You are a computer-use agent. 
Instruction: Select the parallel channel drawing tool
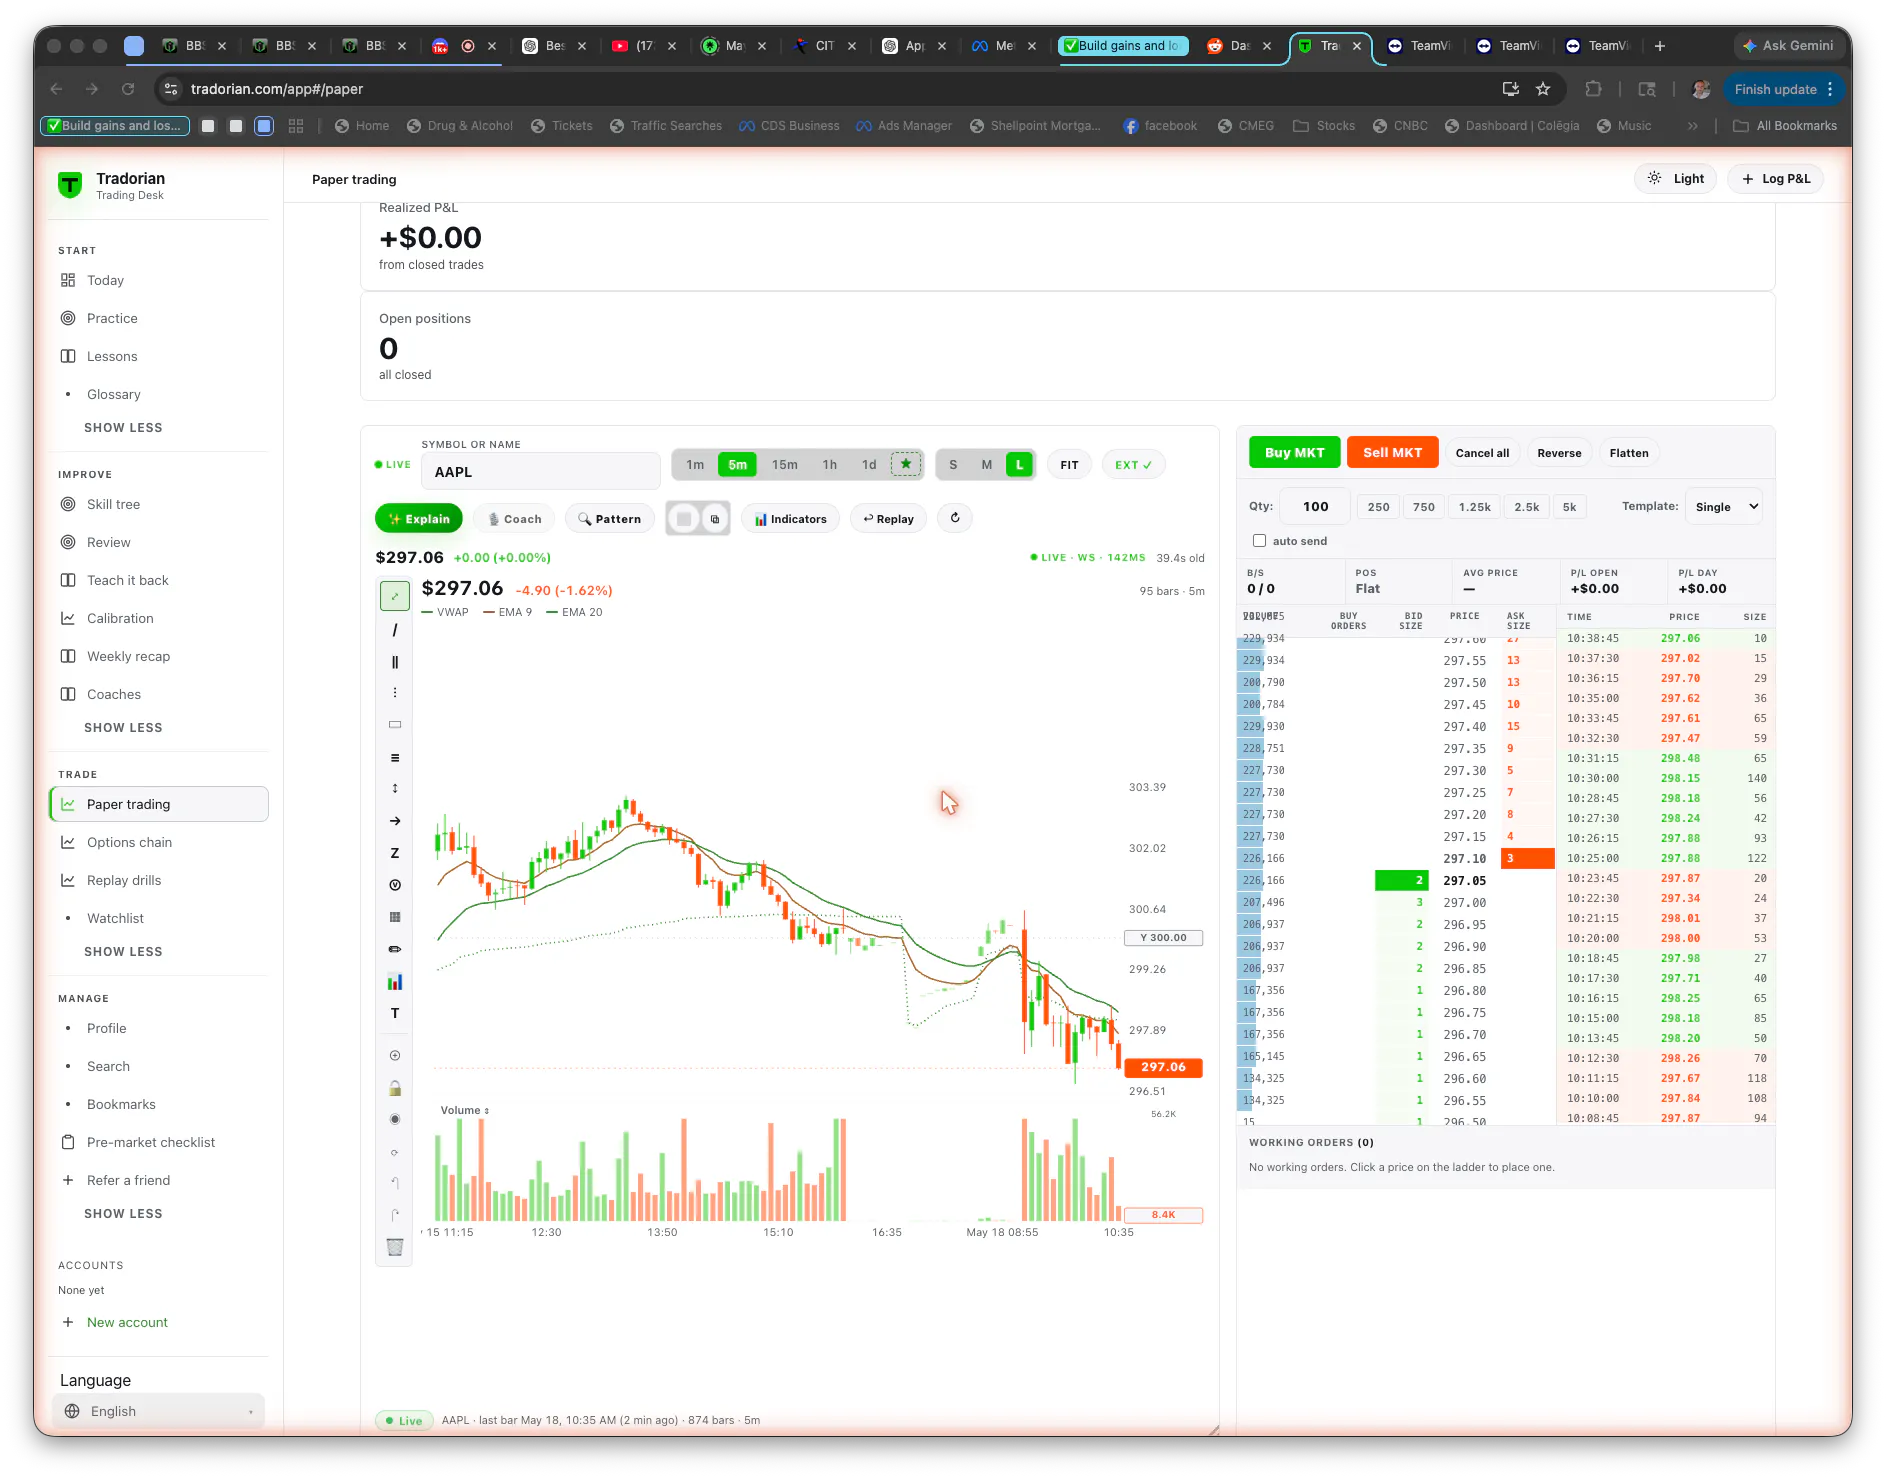[395, 662]
